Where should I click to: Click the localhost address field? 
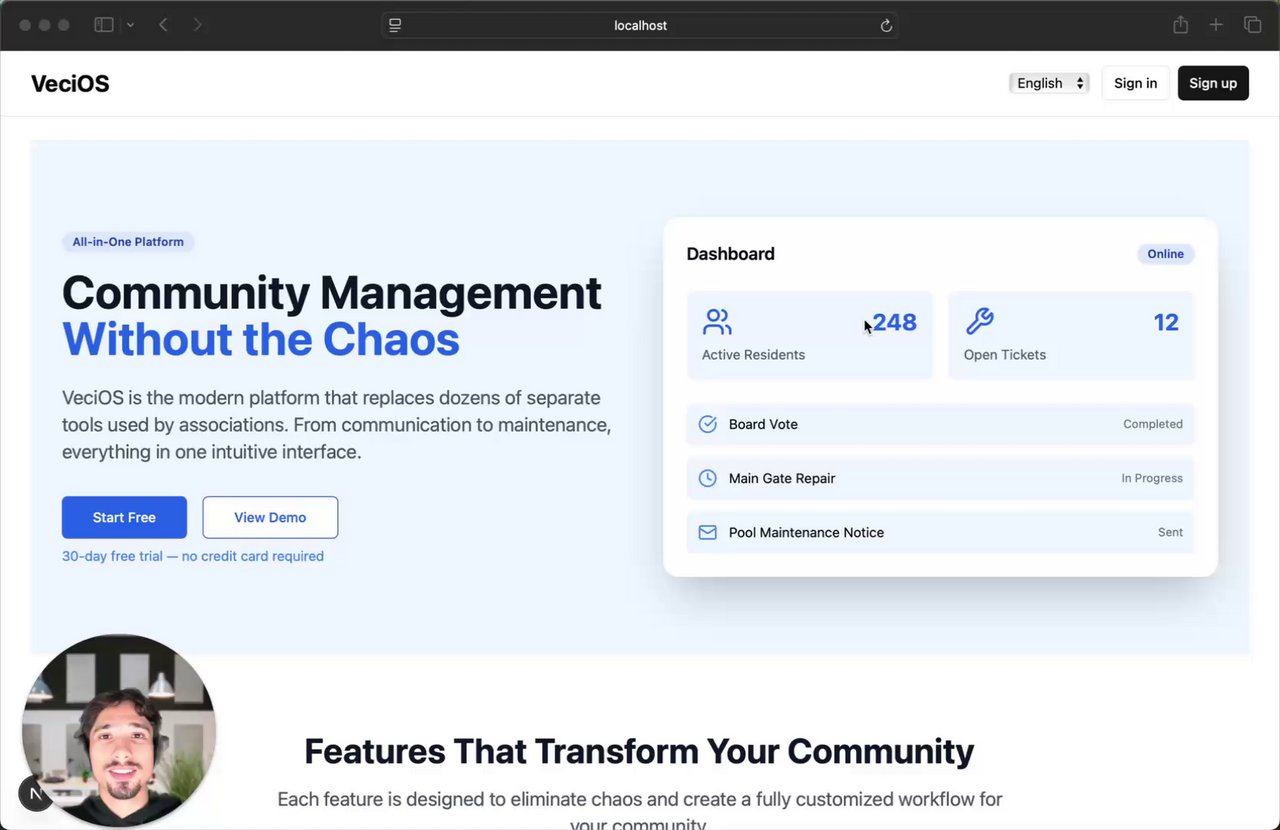(x=640, y=25)
